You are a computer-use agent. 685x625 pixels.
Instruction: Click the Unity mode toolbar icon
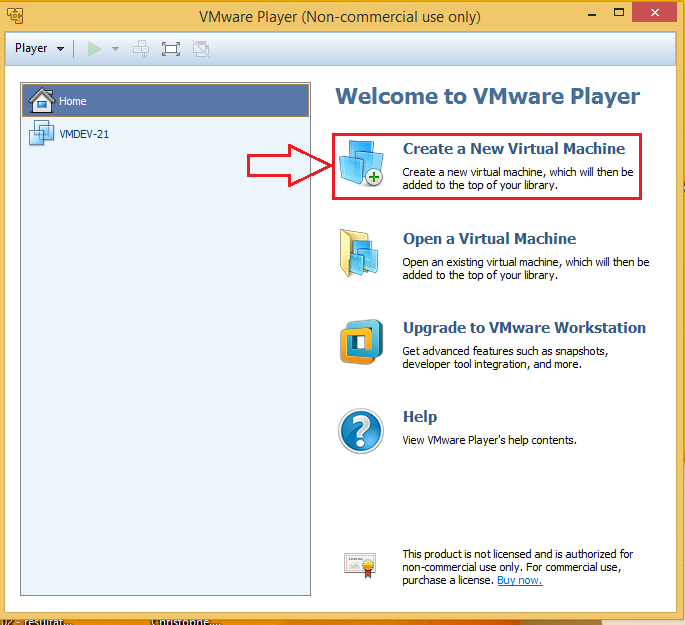(201, 48)
